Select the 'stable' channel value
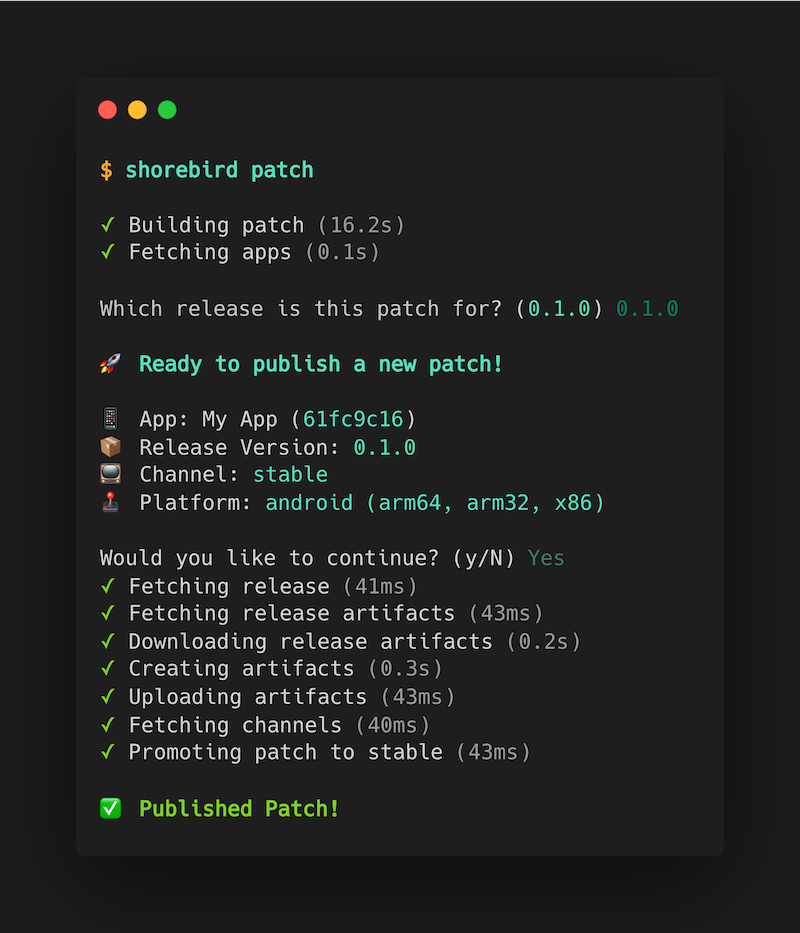 coord(290,474)
